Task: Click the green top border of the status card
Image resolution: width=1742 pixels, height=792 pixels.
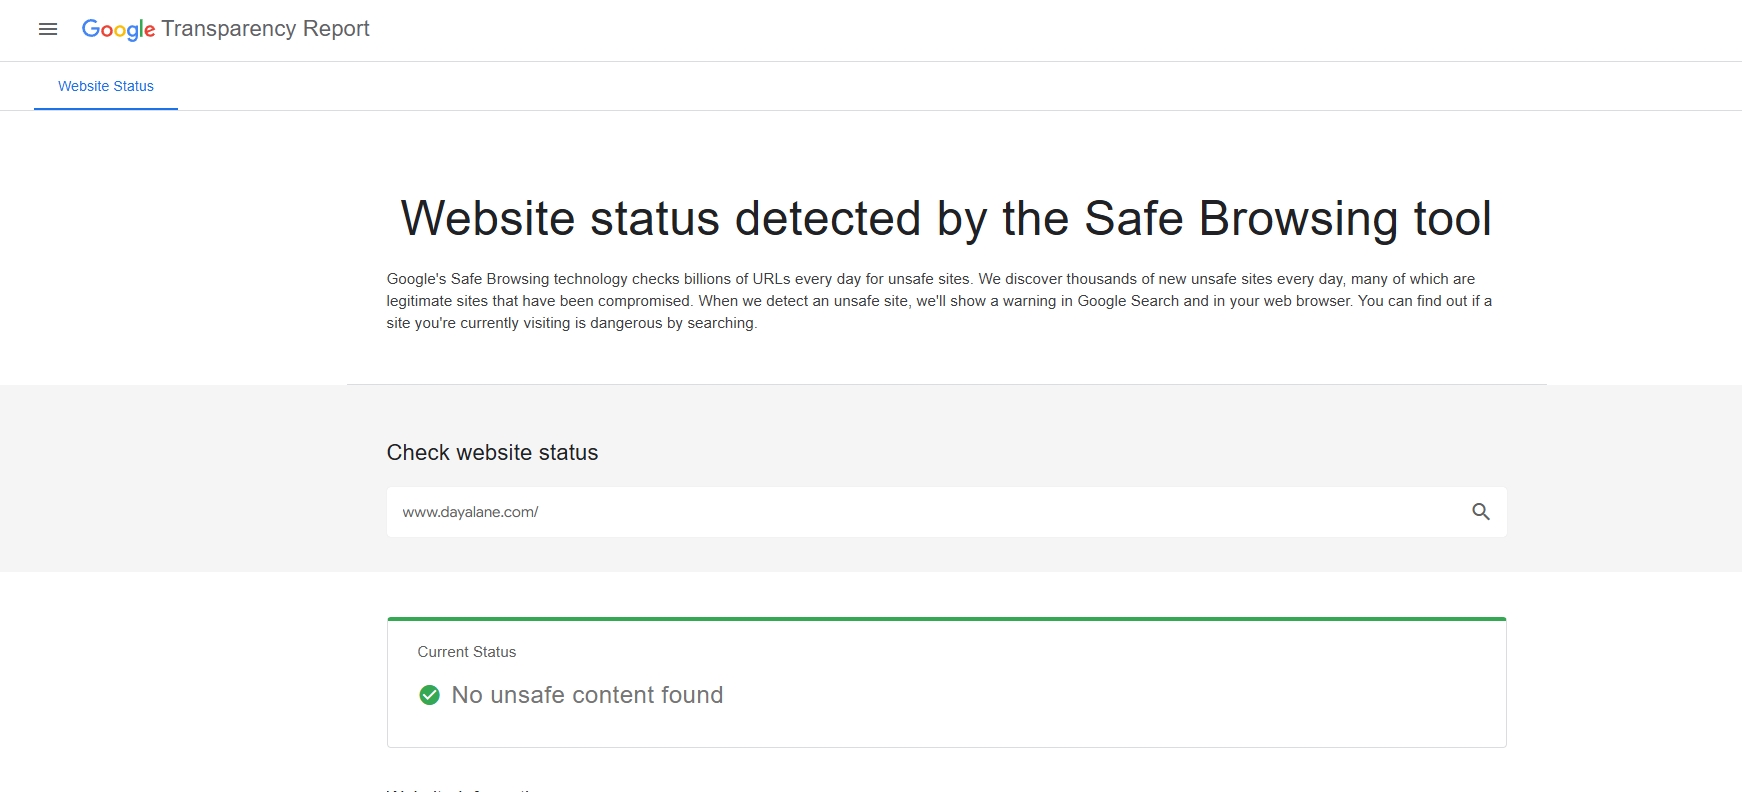Action: coord(946,619)
